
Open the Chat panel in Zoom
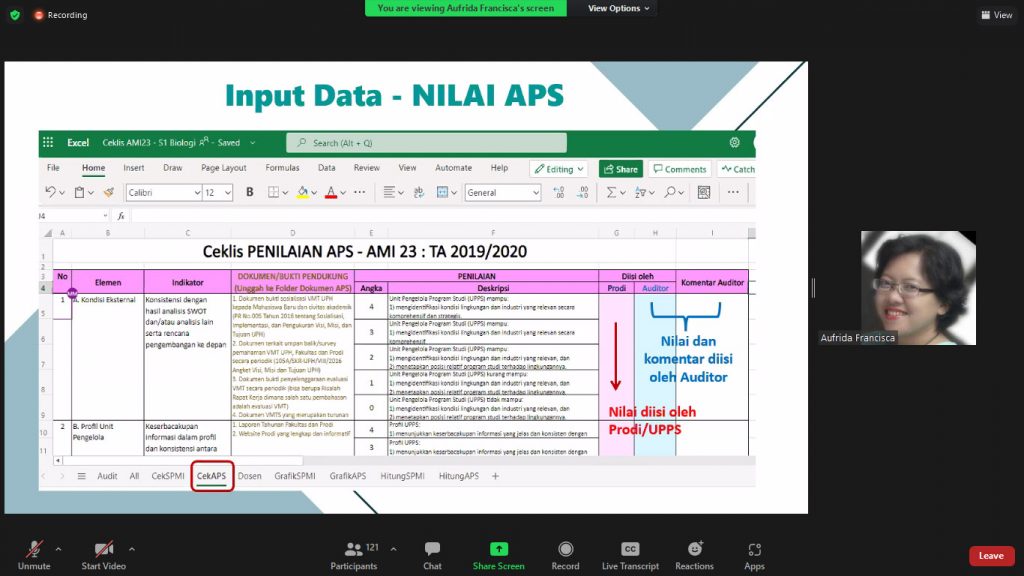tap(432, 555)
